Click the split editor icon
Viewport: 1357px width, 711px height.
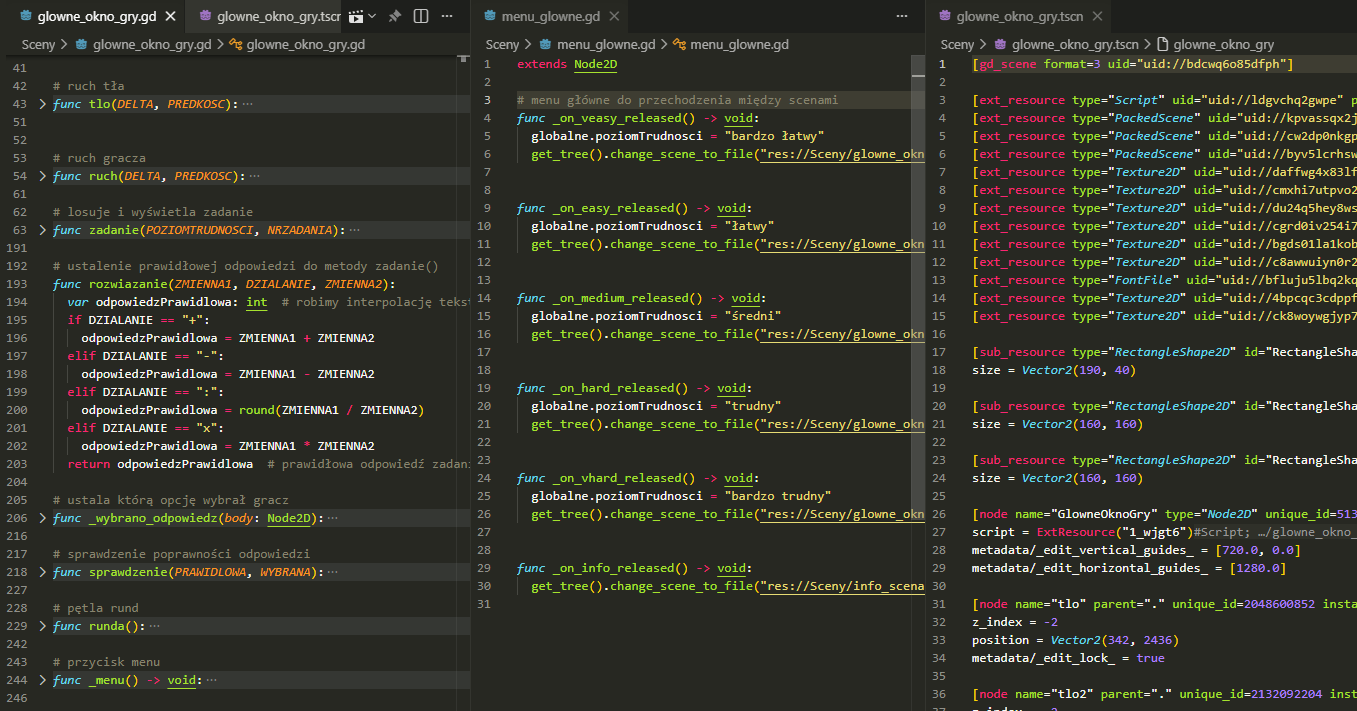click(x=421, y=17)
